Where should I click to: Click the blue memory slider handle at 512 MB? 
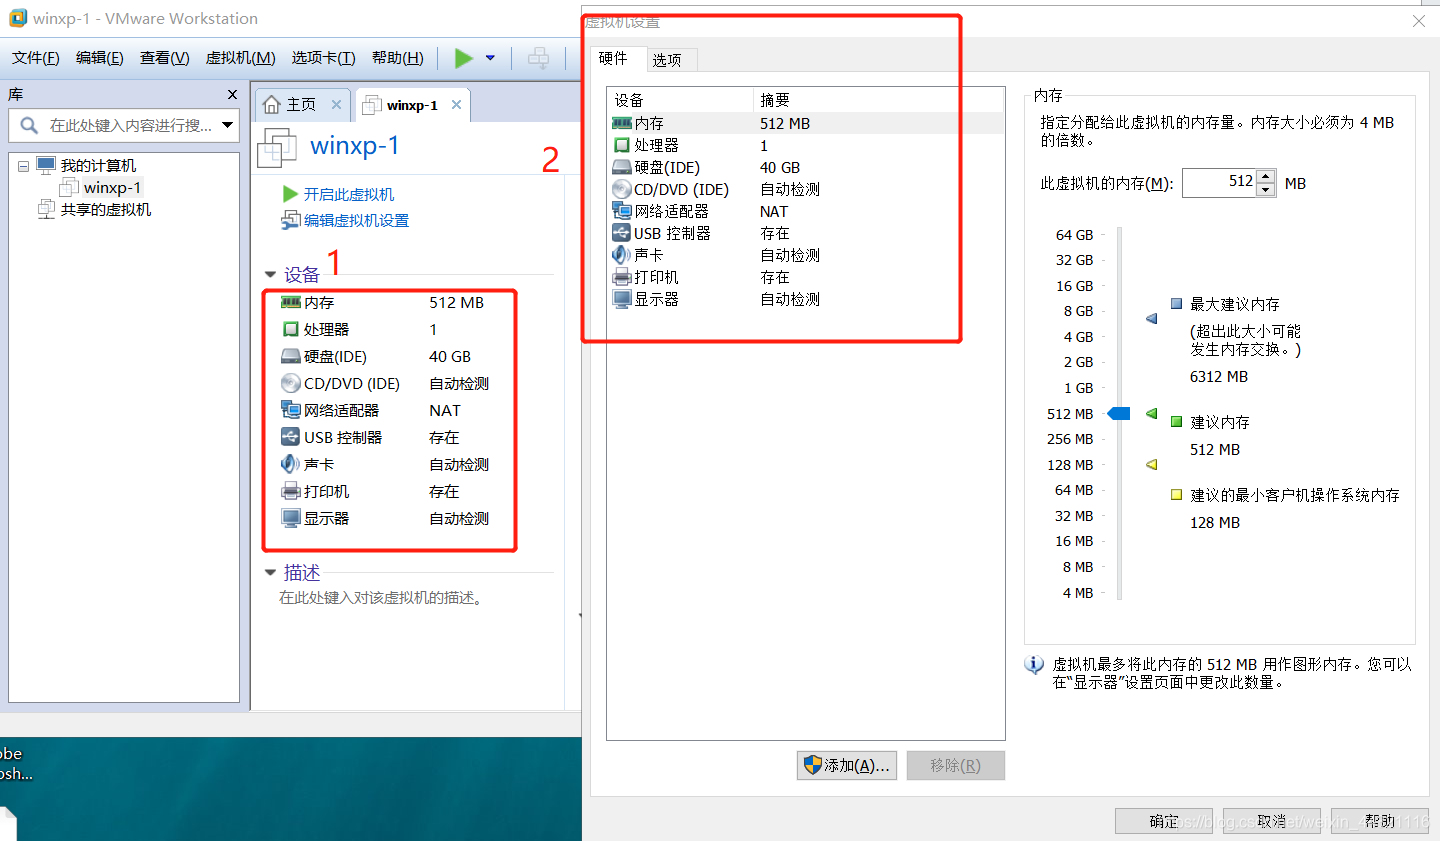tap(1119, 414)
